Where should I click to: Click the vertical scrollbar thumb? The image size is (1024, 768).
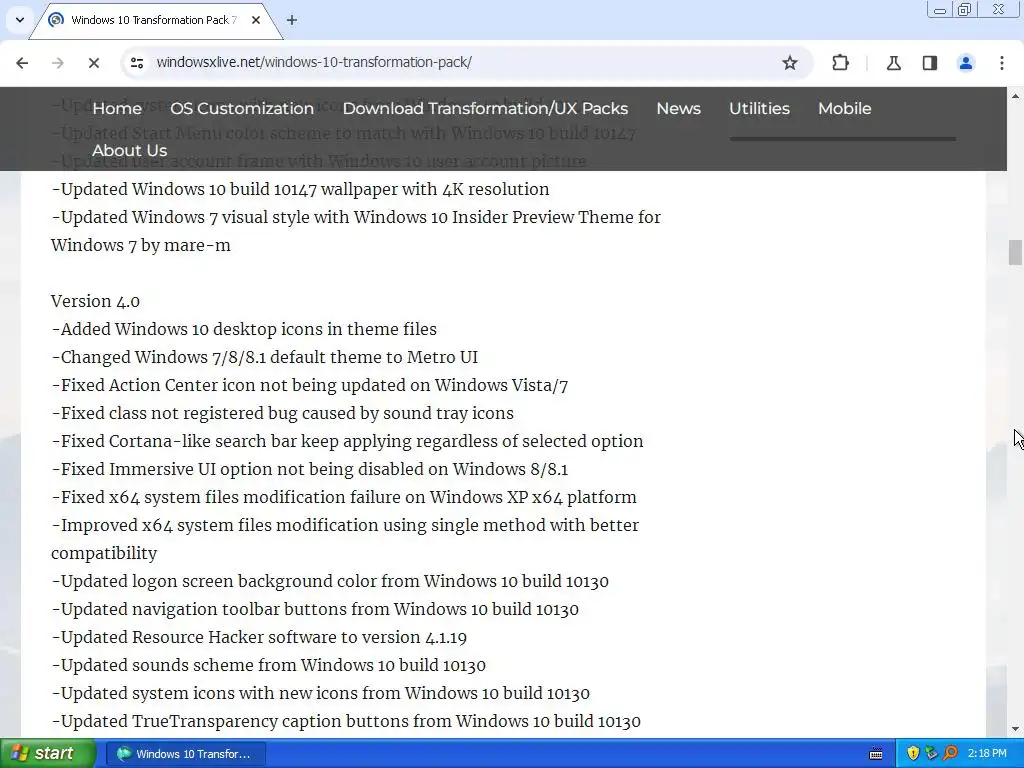[1015, 253]
